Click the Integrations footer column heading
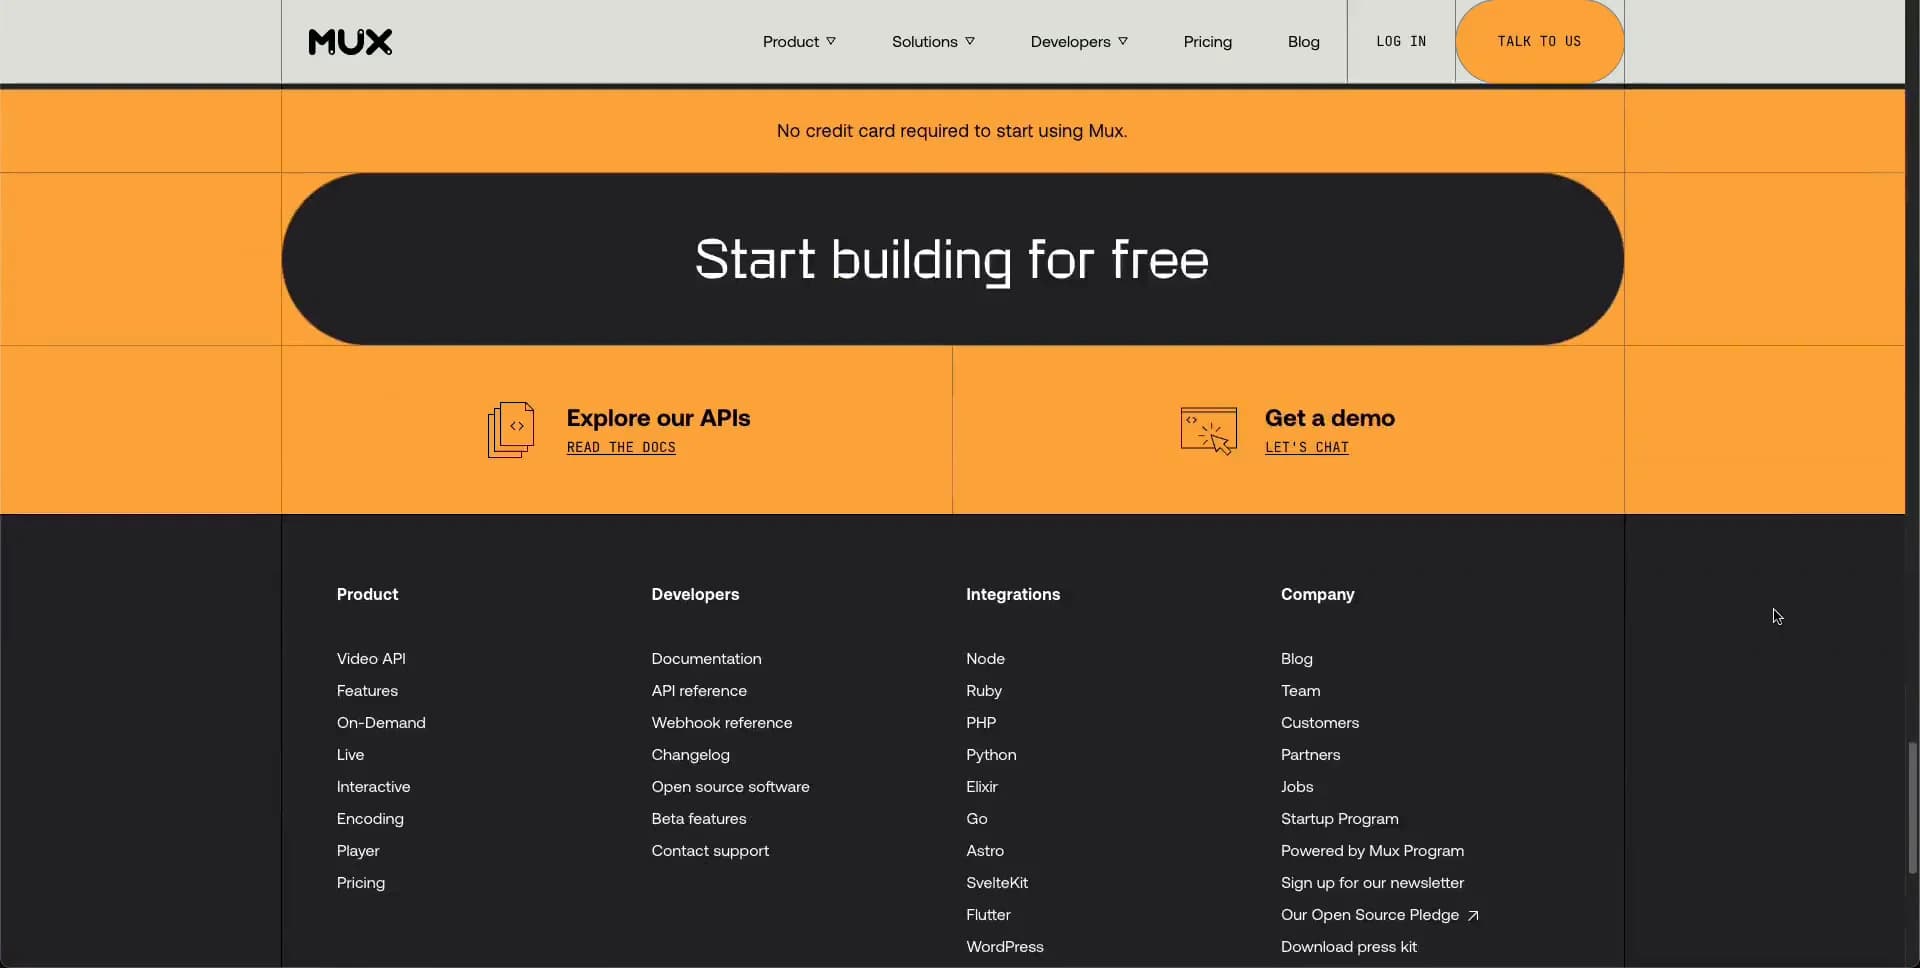Image resolution: width=1920 pixels, height=968 pixels. (1012, 594)
